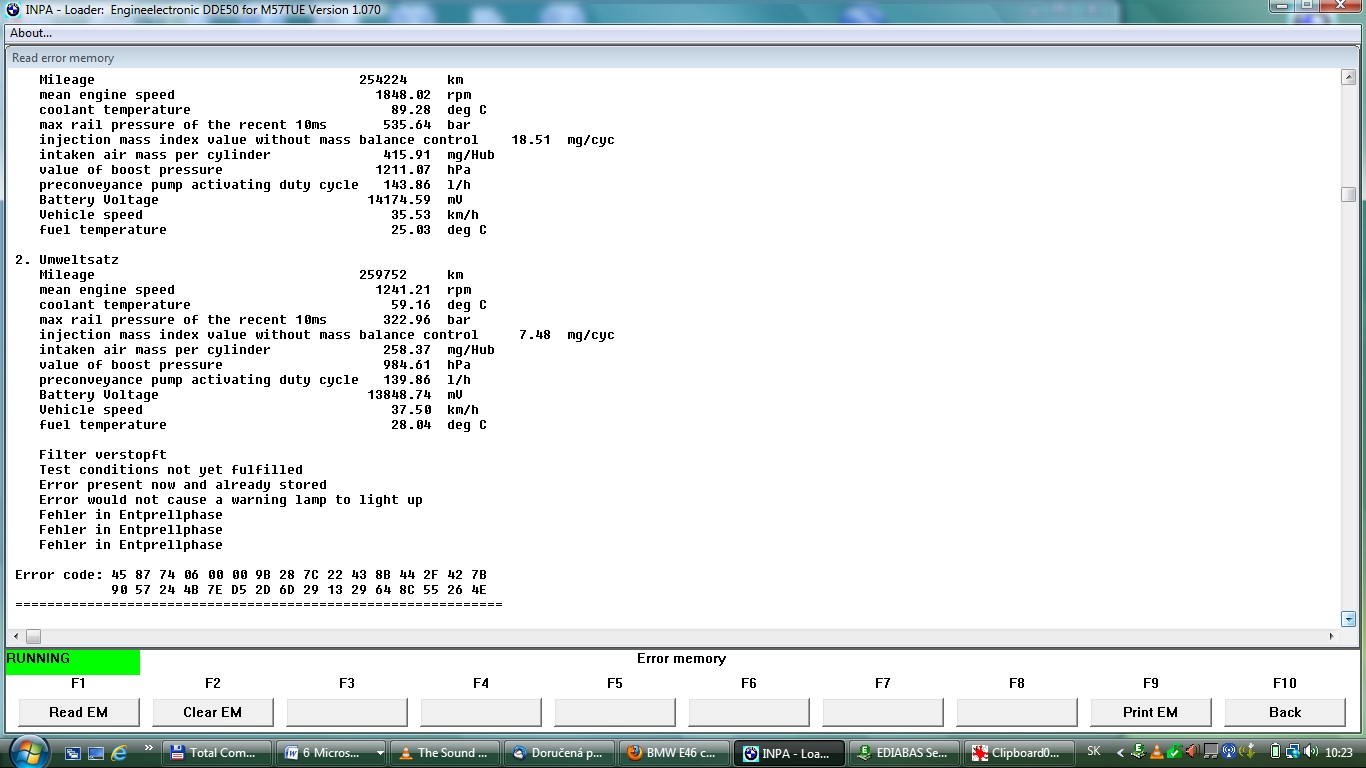Viewport: 1366px width, 768px height.
Task: Show hidden system tray icons arrow
Action: coord(1120,753)
